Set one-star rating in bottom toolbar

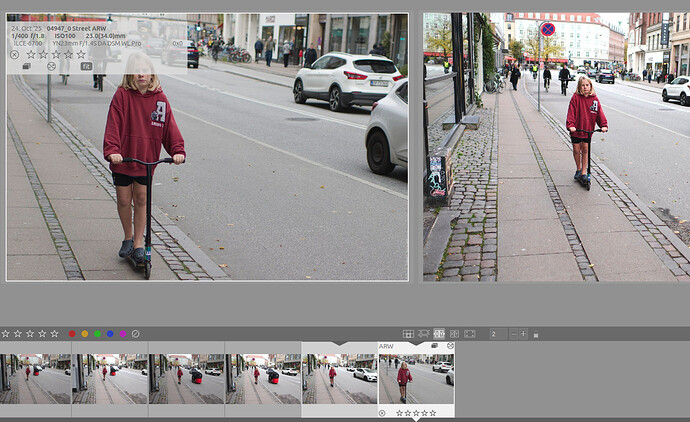click(x=5, y=334)
